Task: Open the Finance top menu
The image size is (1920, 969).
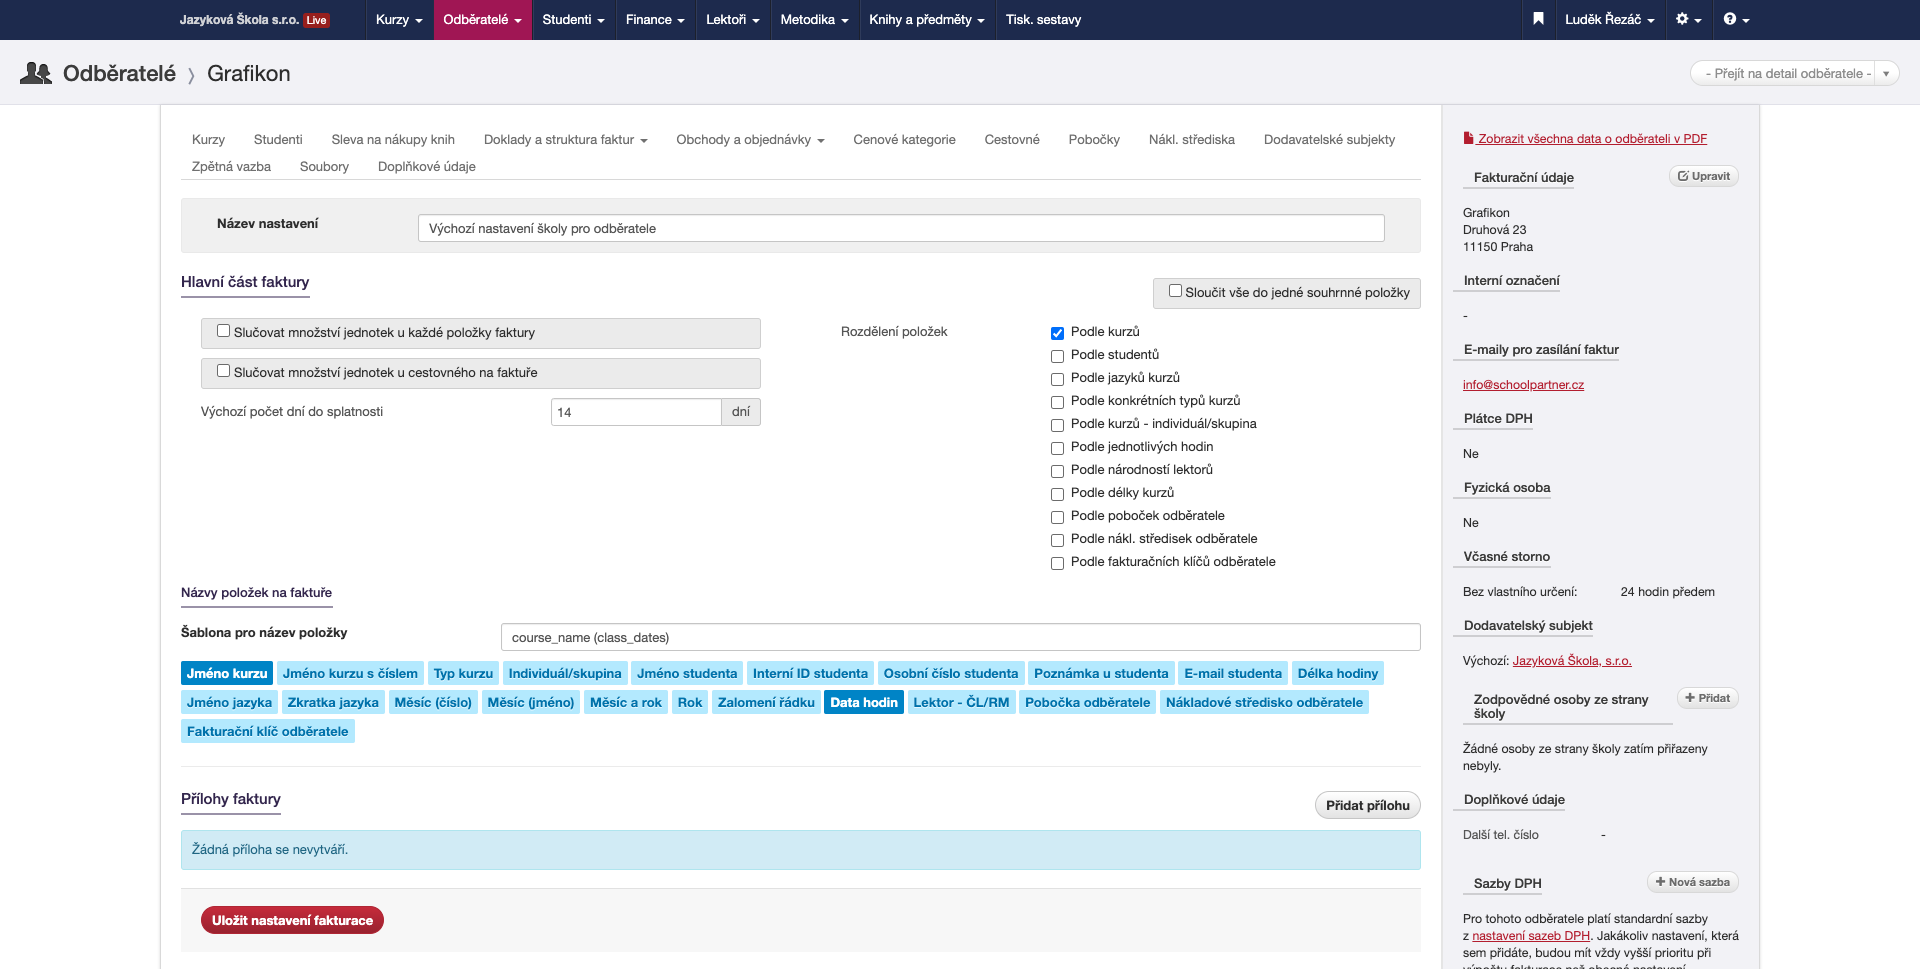Action: coord(655,19)
